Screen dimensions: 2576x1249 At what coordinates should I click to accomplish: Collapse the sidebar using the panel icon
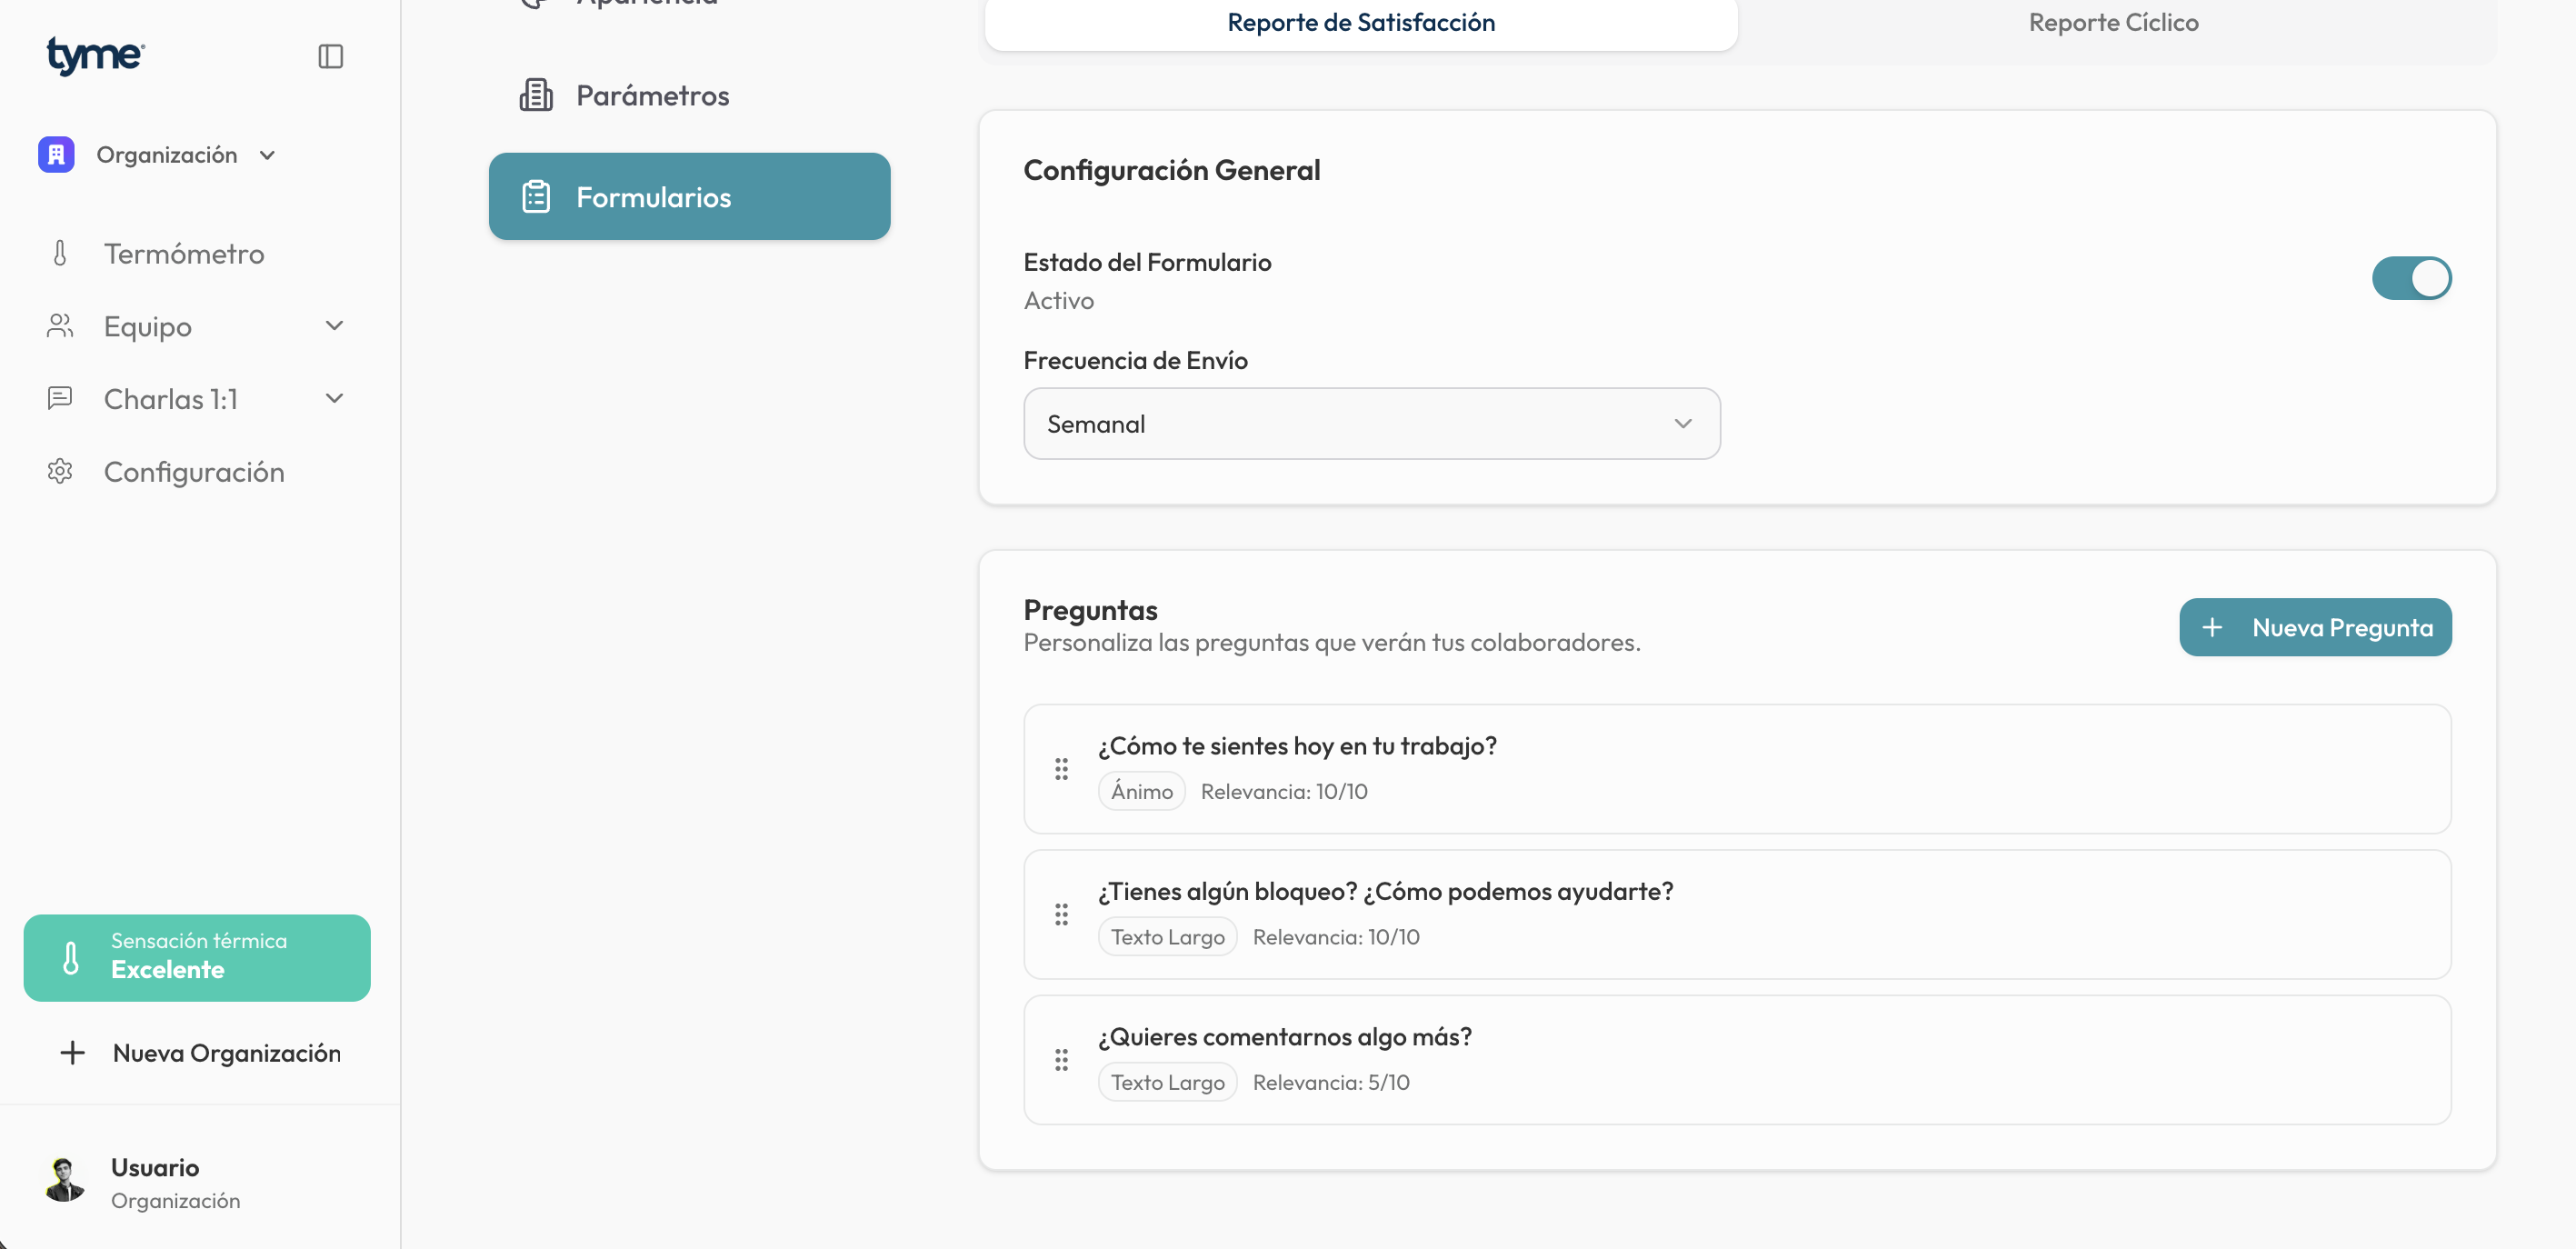click(x=330, y=56)
